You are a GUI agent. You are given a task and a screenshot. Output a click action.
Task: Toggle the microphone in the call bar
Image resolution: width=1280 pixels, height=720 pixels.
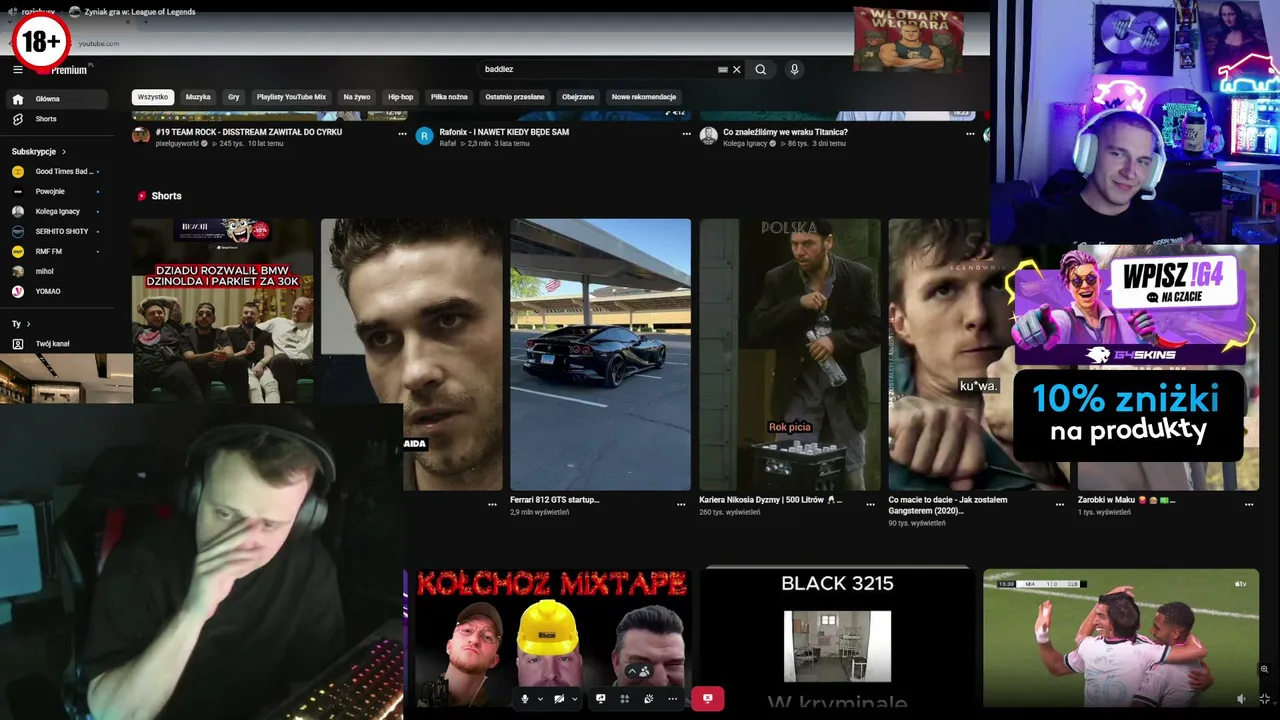click(x=525, y=699)
